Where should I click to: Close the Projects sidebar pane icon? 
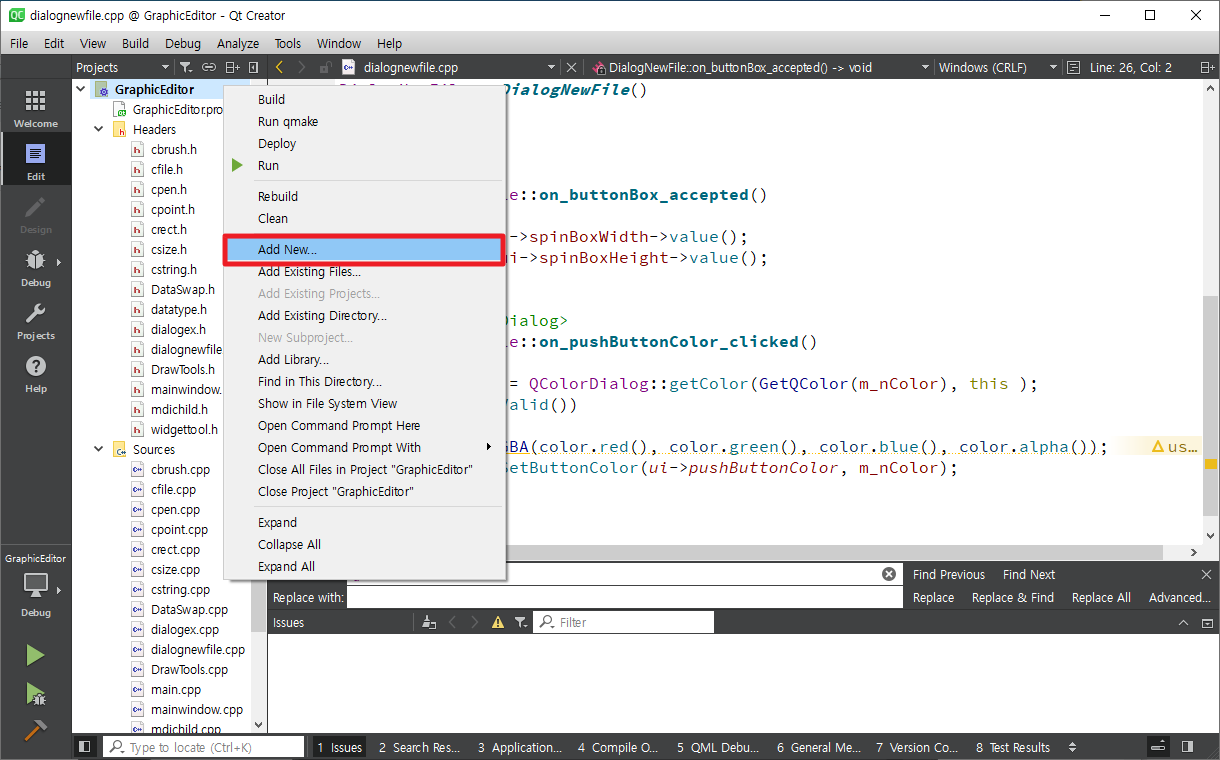click(254, 68)
